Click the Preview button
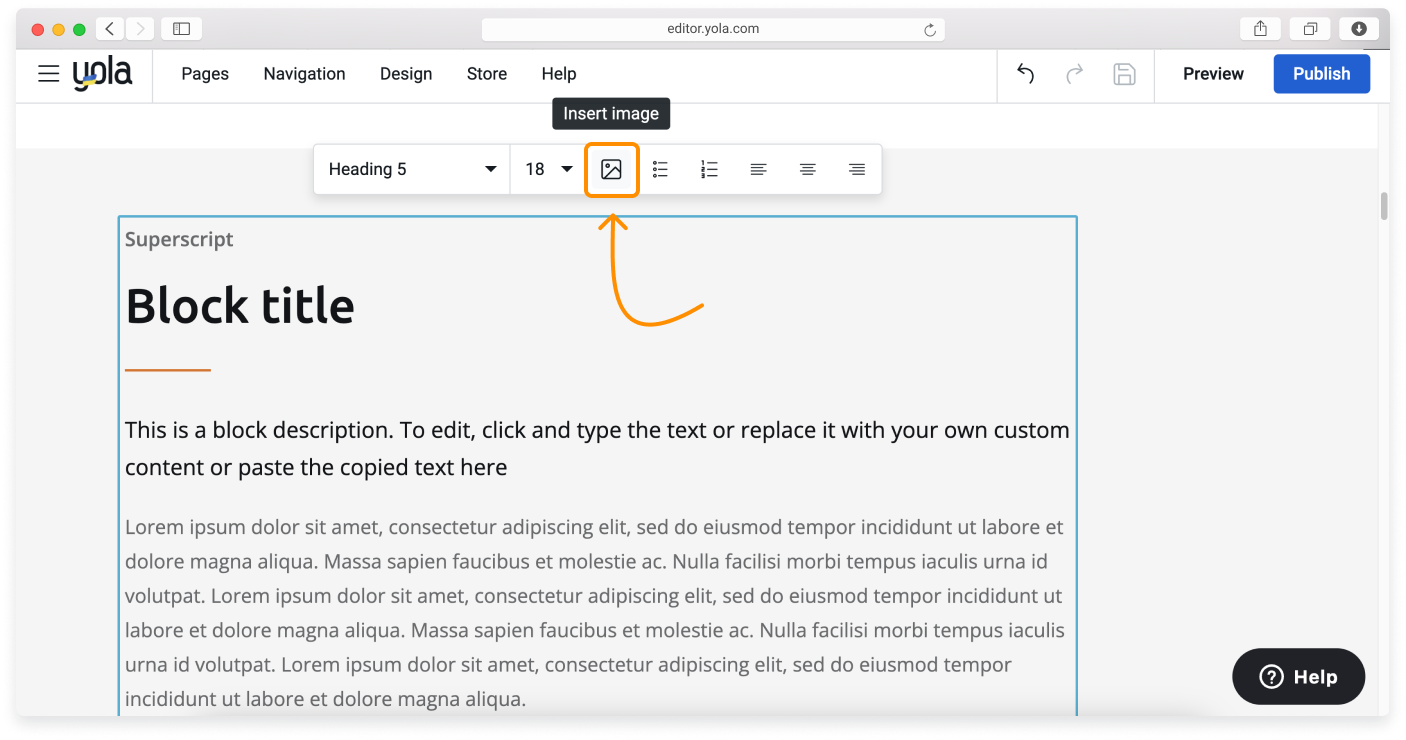 1213,74
